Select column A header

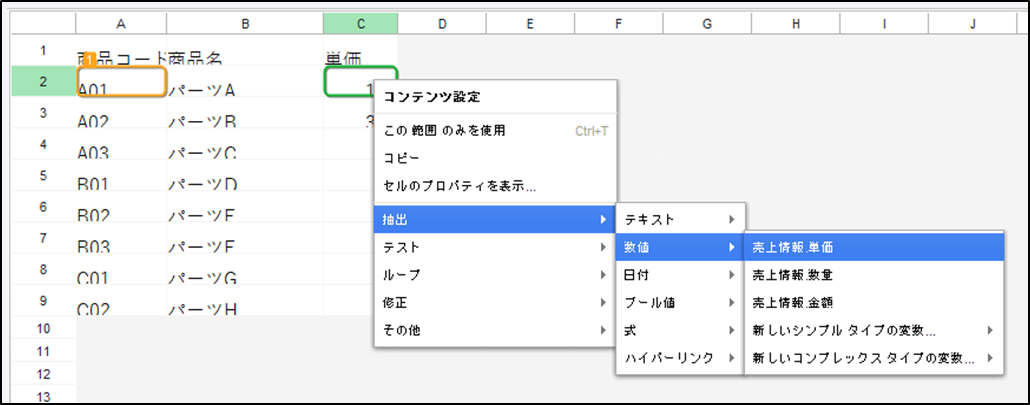[x=121, y=24]
